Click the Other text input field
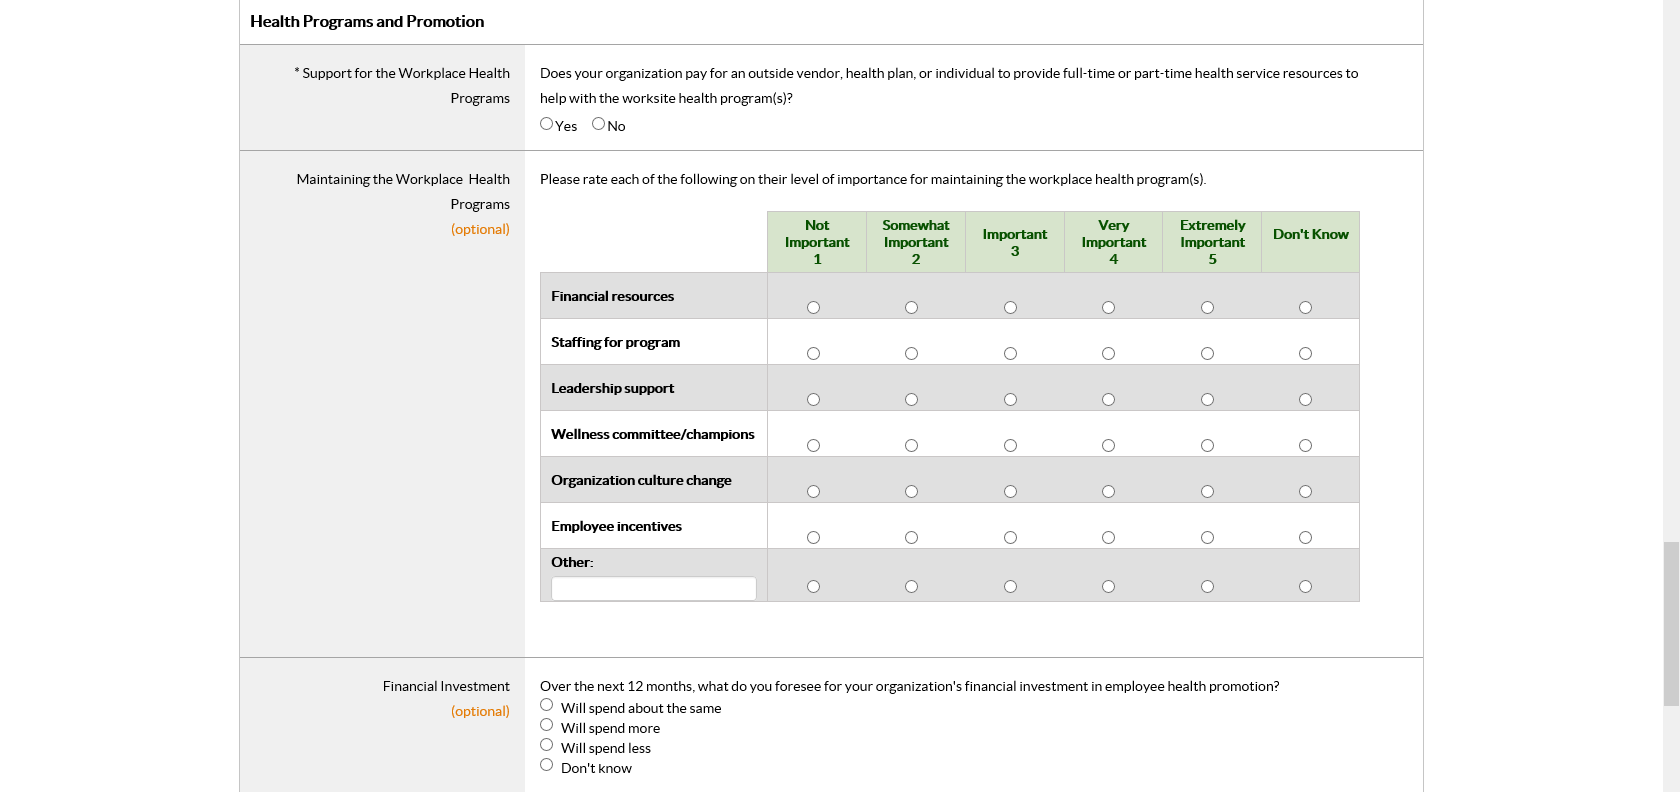Image resolution: width=1680 pixels, height=792 pixels. (x=653, y=589)
